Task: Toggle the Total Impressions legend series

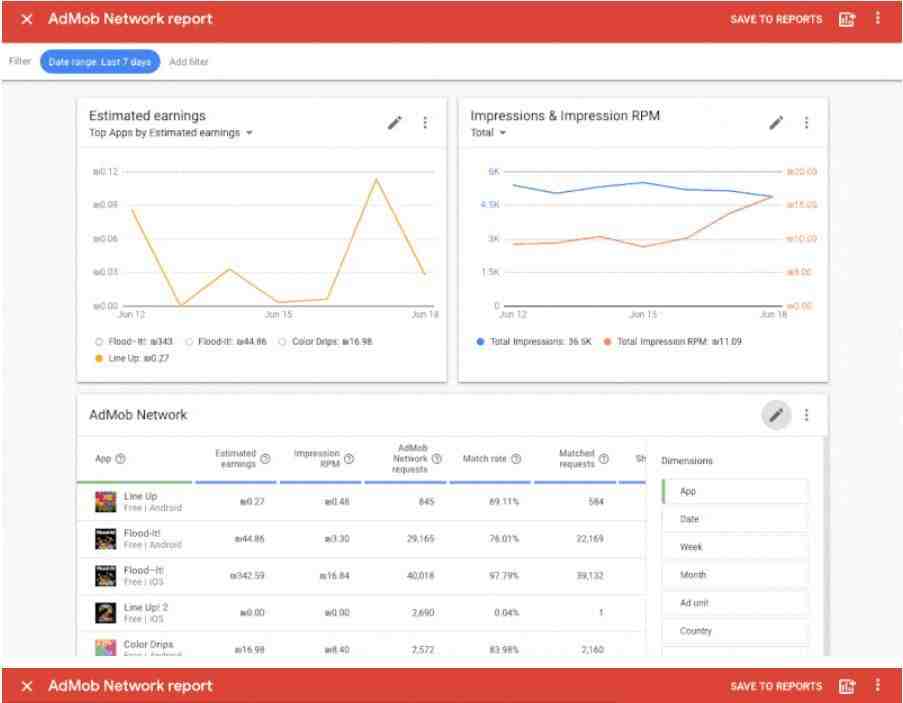Action: click(x=534, y=341)
